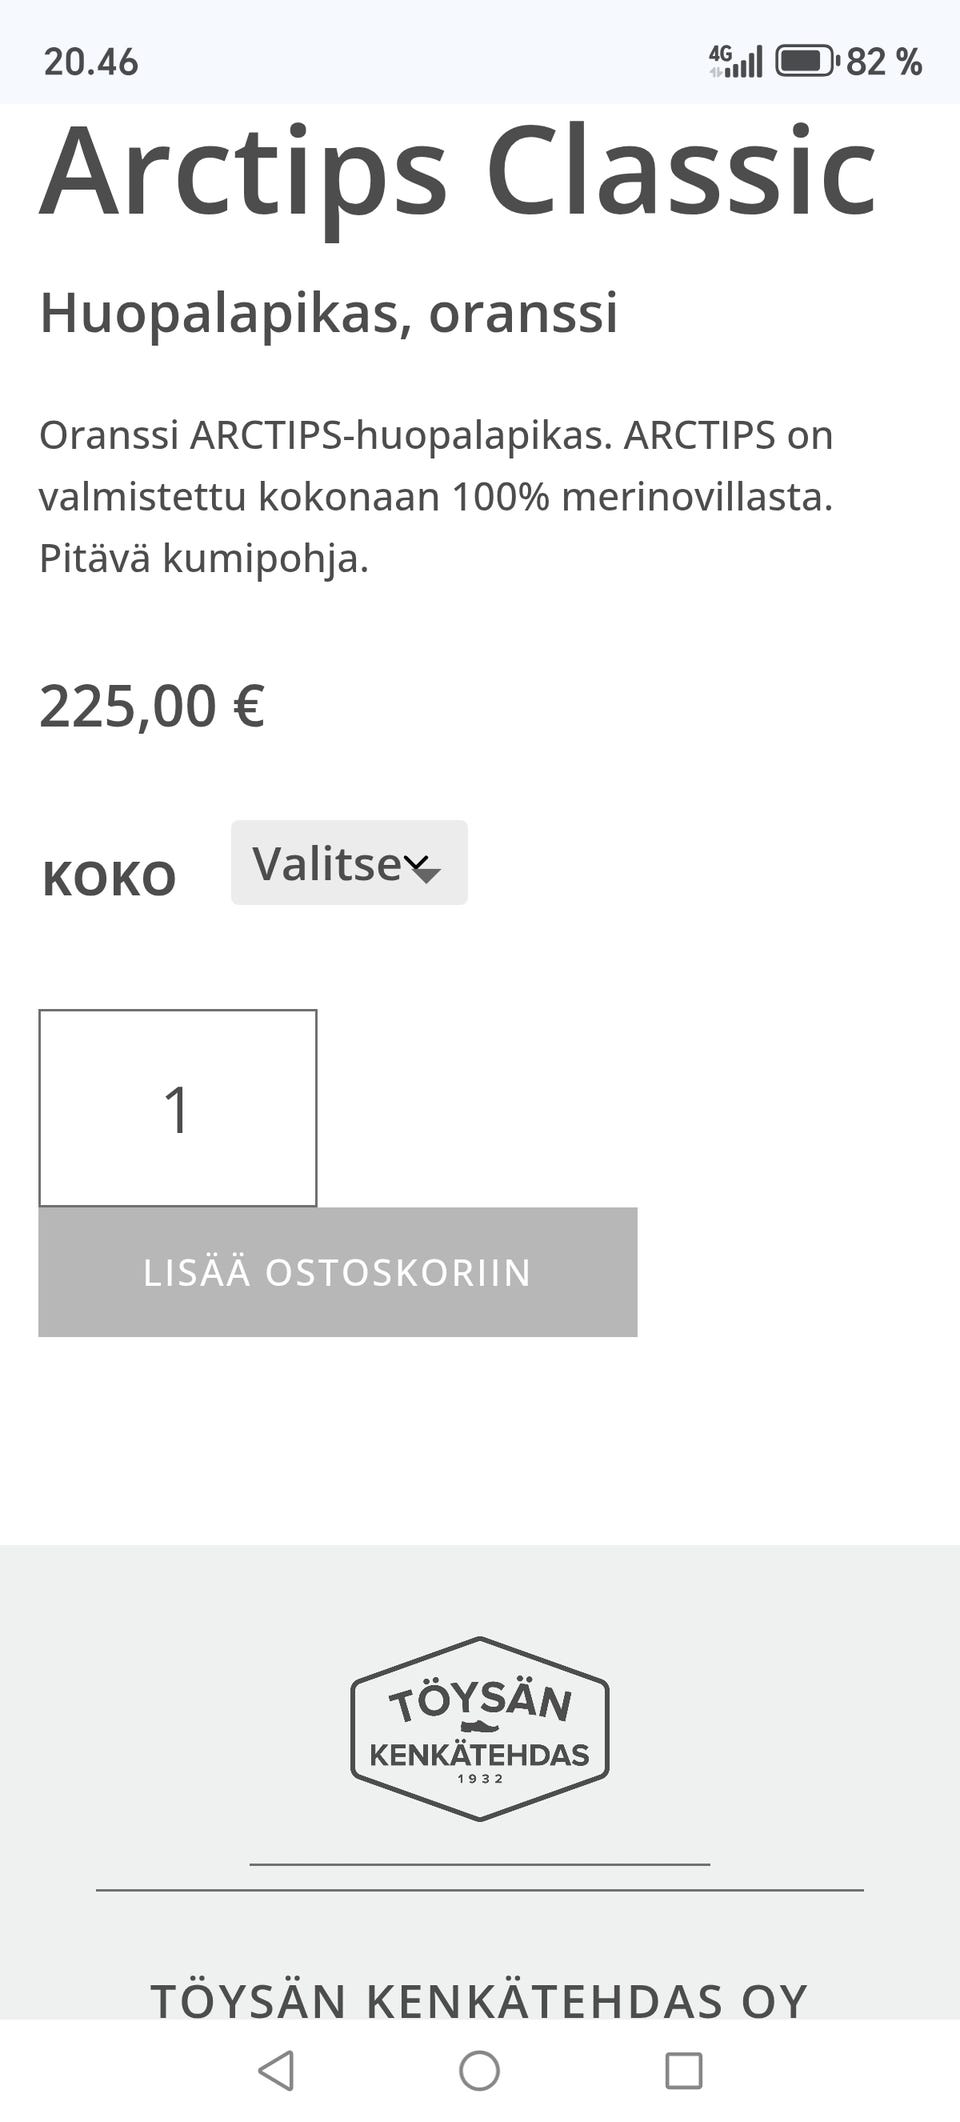Tap the 4G signal strength icon
The image size is (960, 2122).
click(x=737, y=61)
